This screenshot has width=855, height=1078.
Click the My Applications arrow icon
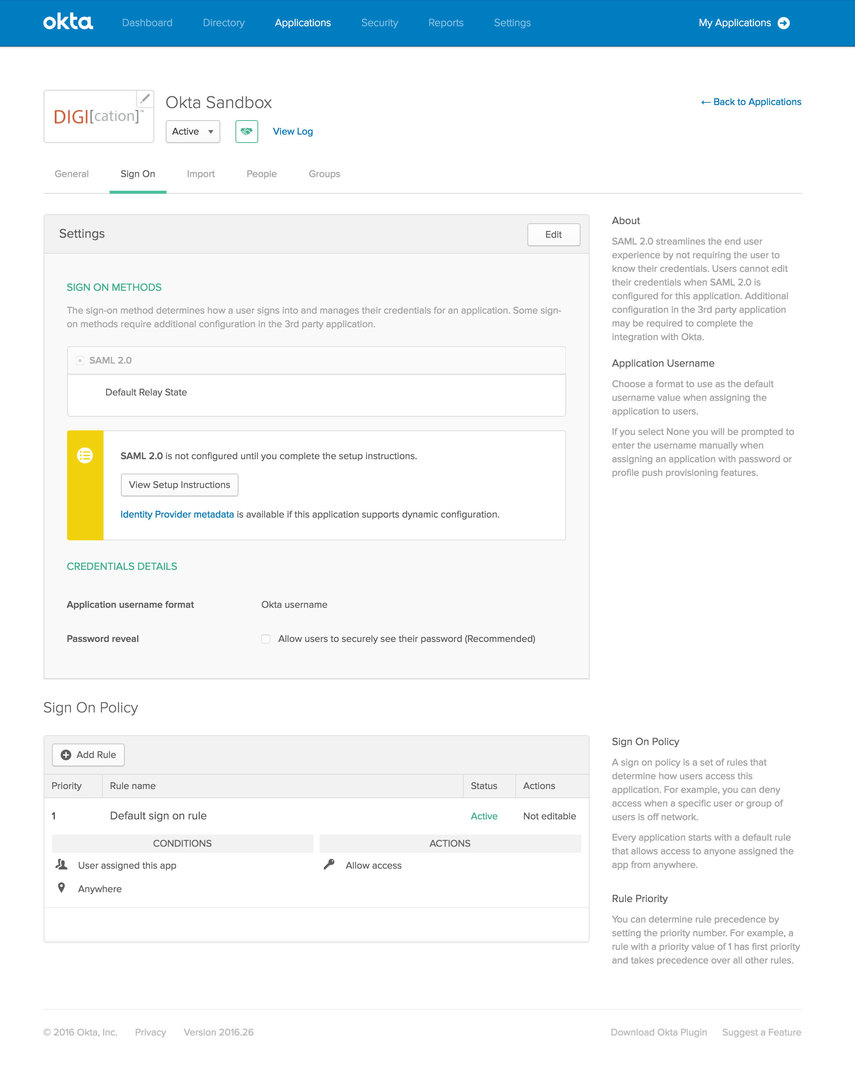click(784, 23)
